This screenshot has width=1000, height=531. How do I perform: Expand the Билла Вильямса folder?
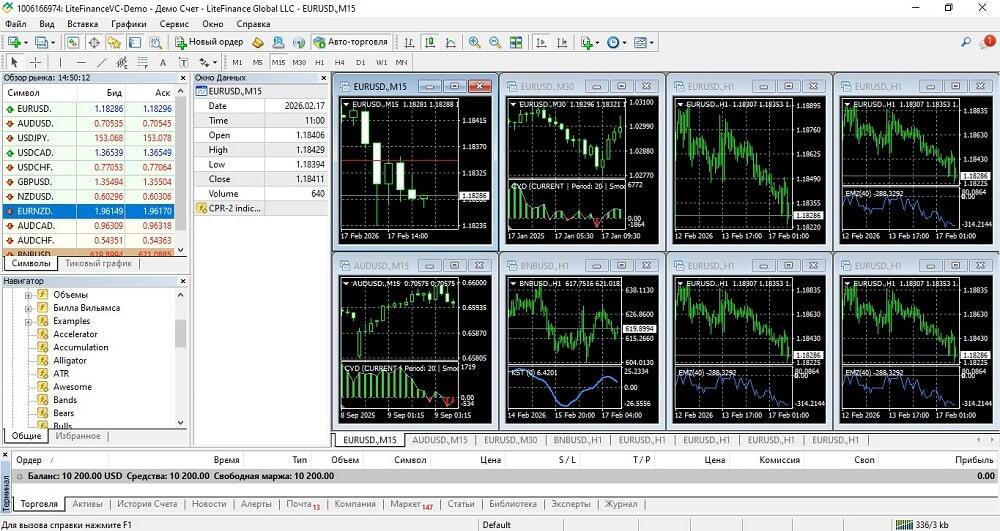(x=28, y=308)
